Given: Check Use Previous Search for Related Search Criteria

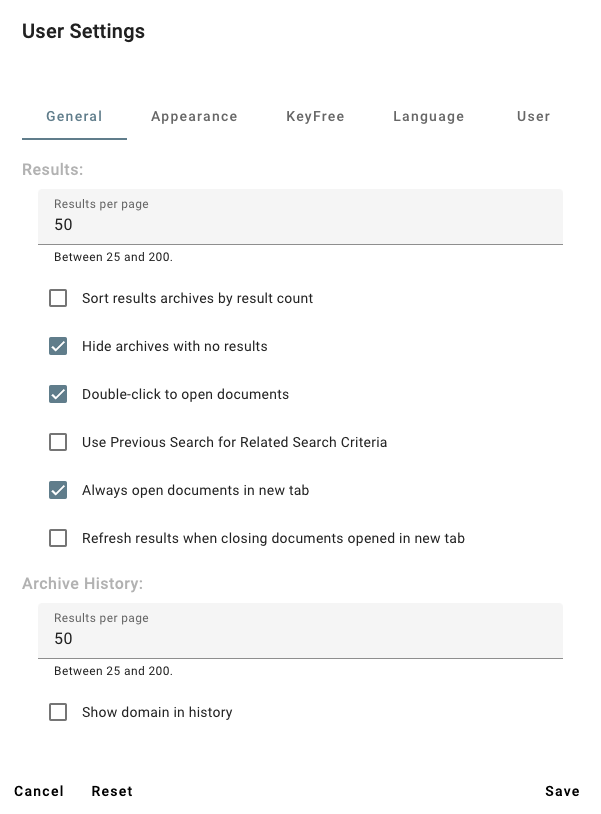Looking at the screenshot, I should coord(59,442).
